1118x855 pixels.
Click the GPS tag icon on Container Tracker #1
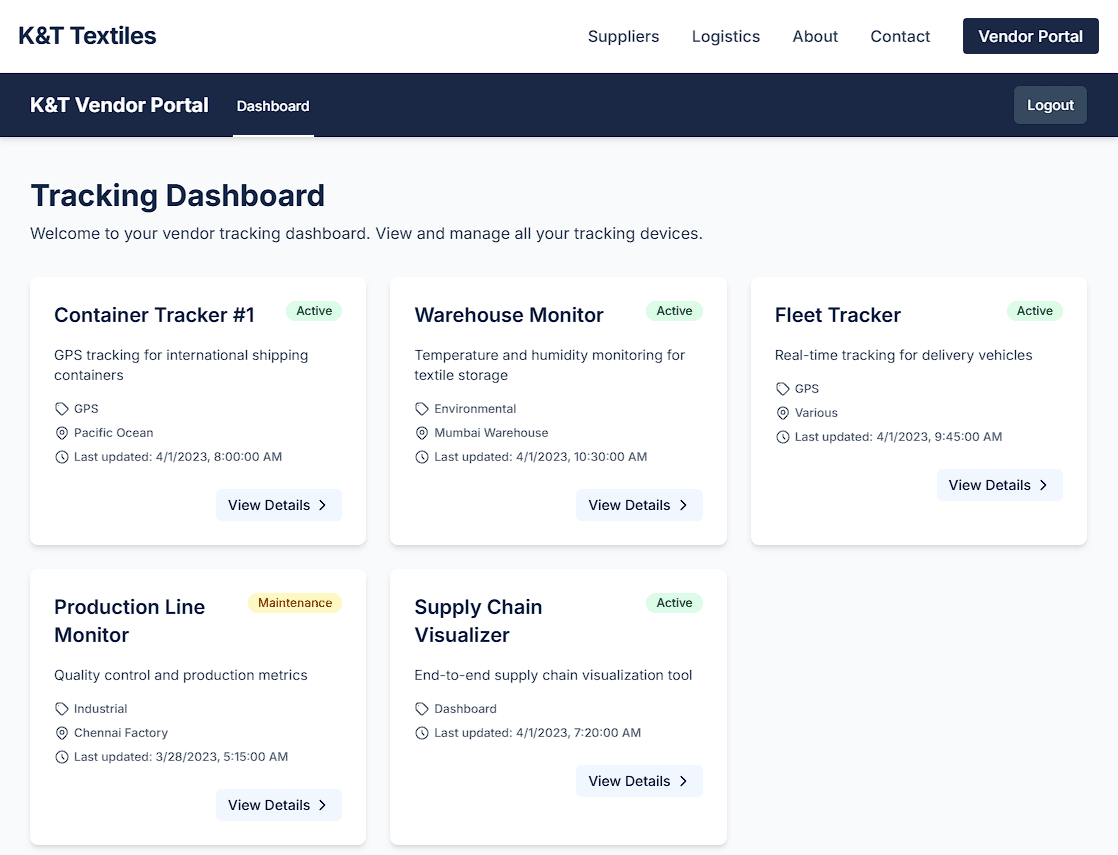click(60, 408)
